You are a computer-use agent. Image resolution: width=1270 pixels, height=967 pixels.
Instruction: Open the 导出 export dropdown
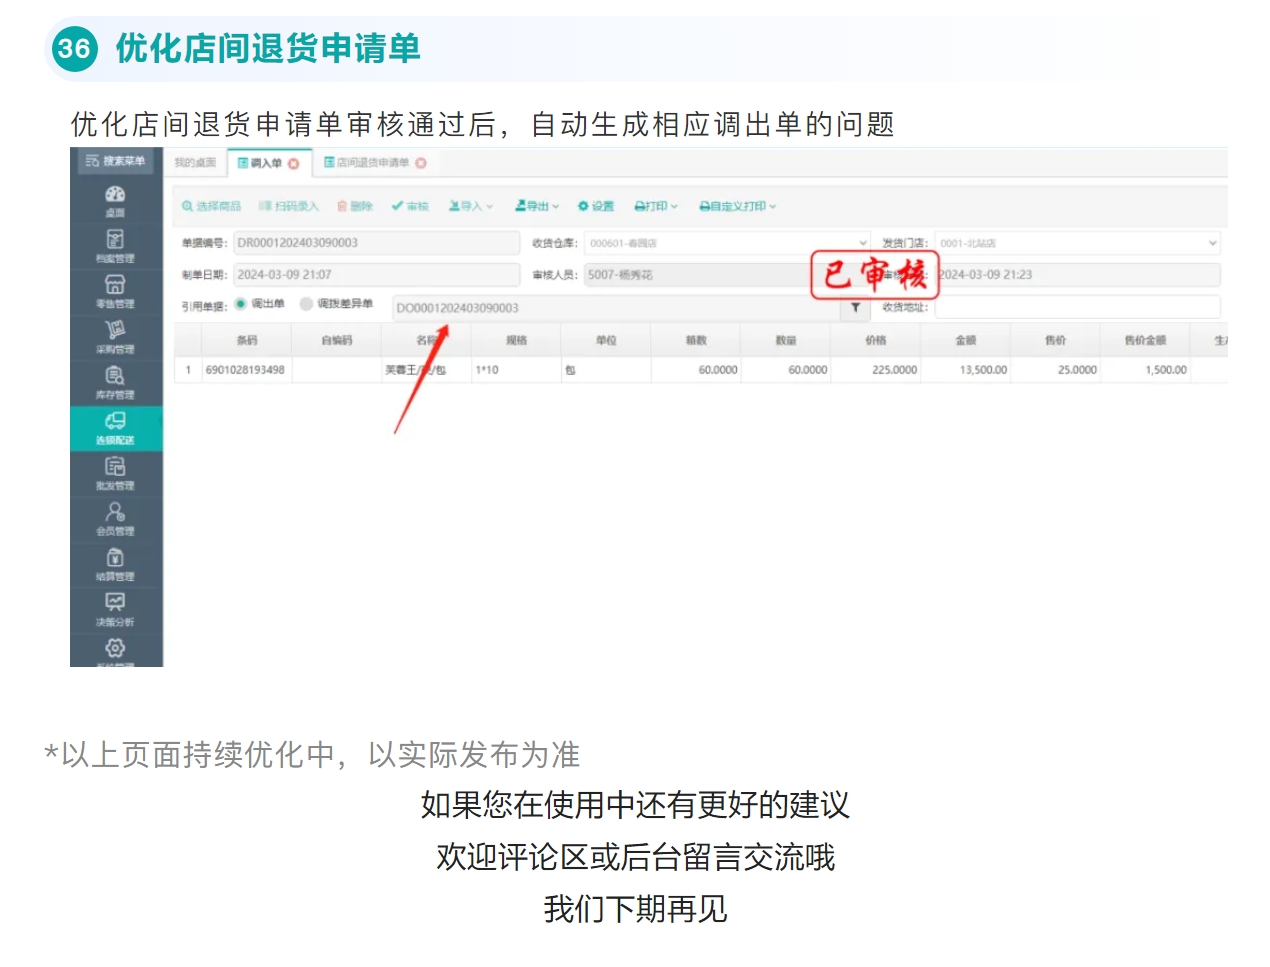(x=536, y=206)
